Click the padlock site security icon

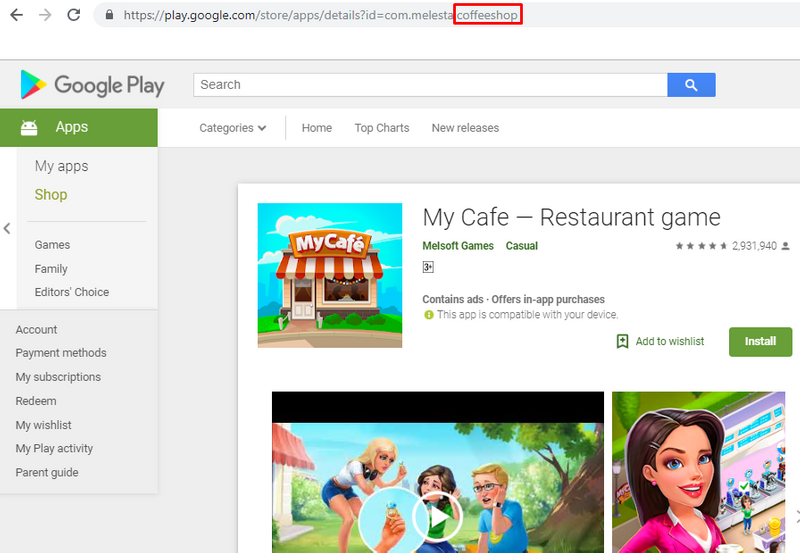pos(109,15)
